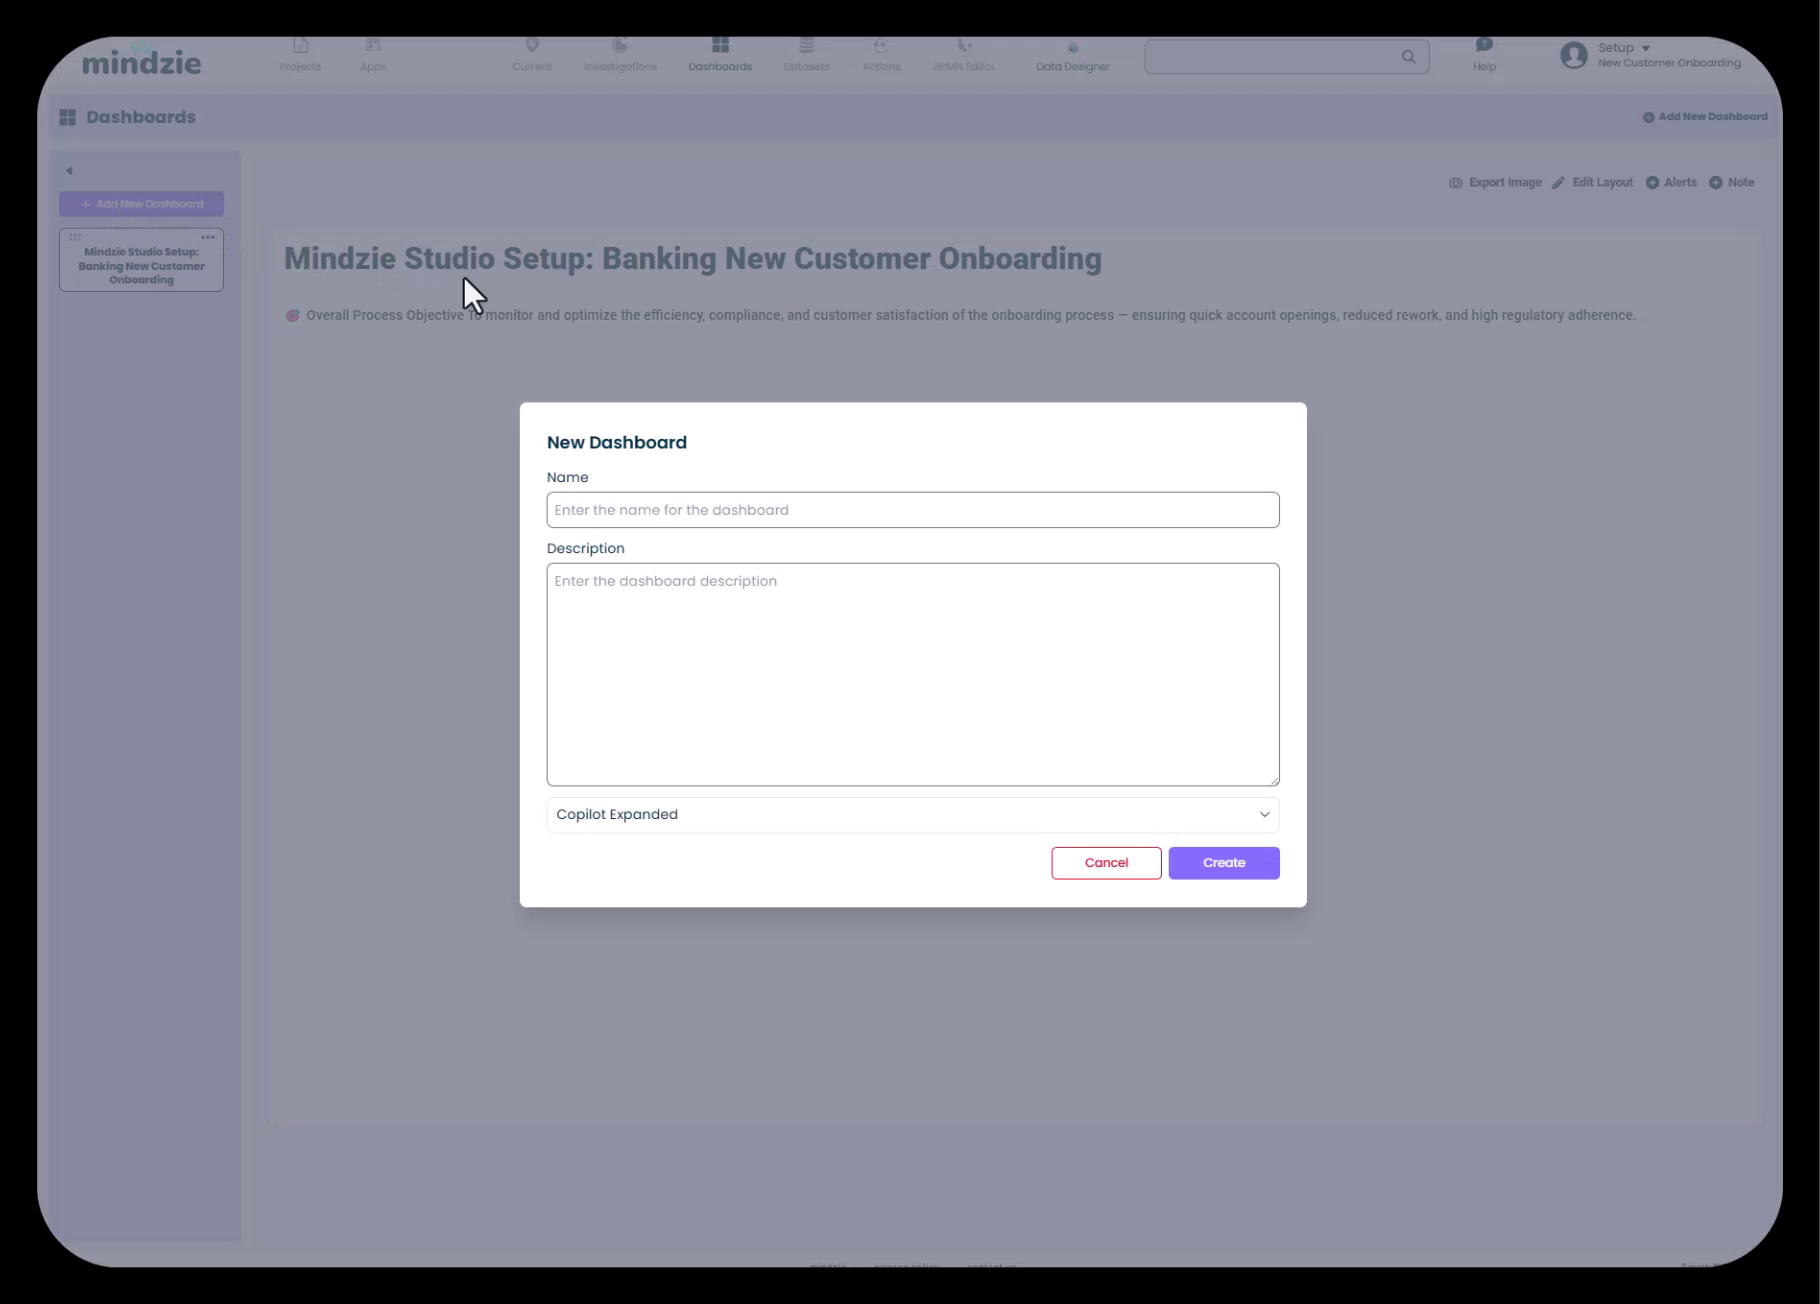The width and height of the screenshot is (1820, 1304).
Task: Switch to the Actions nav tab
Action: click(881, 54)
